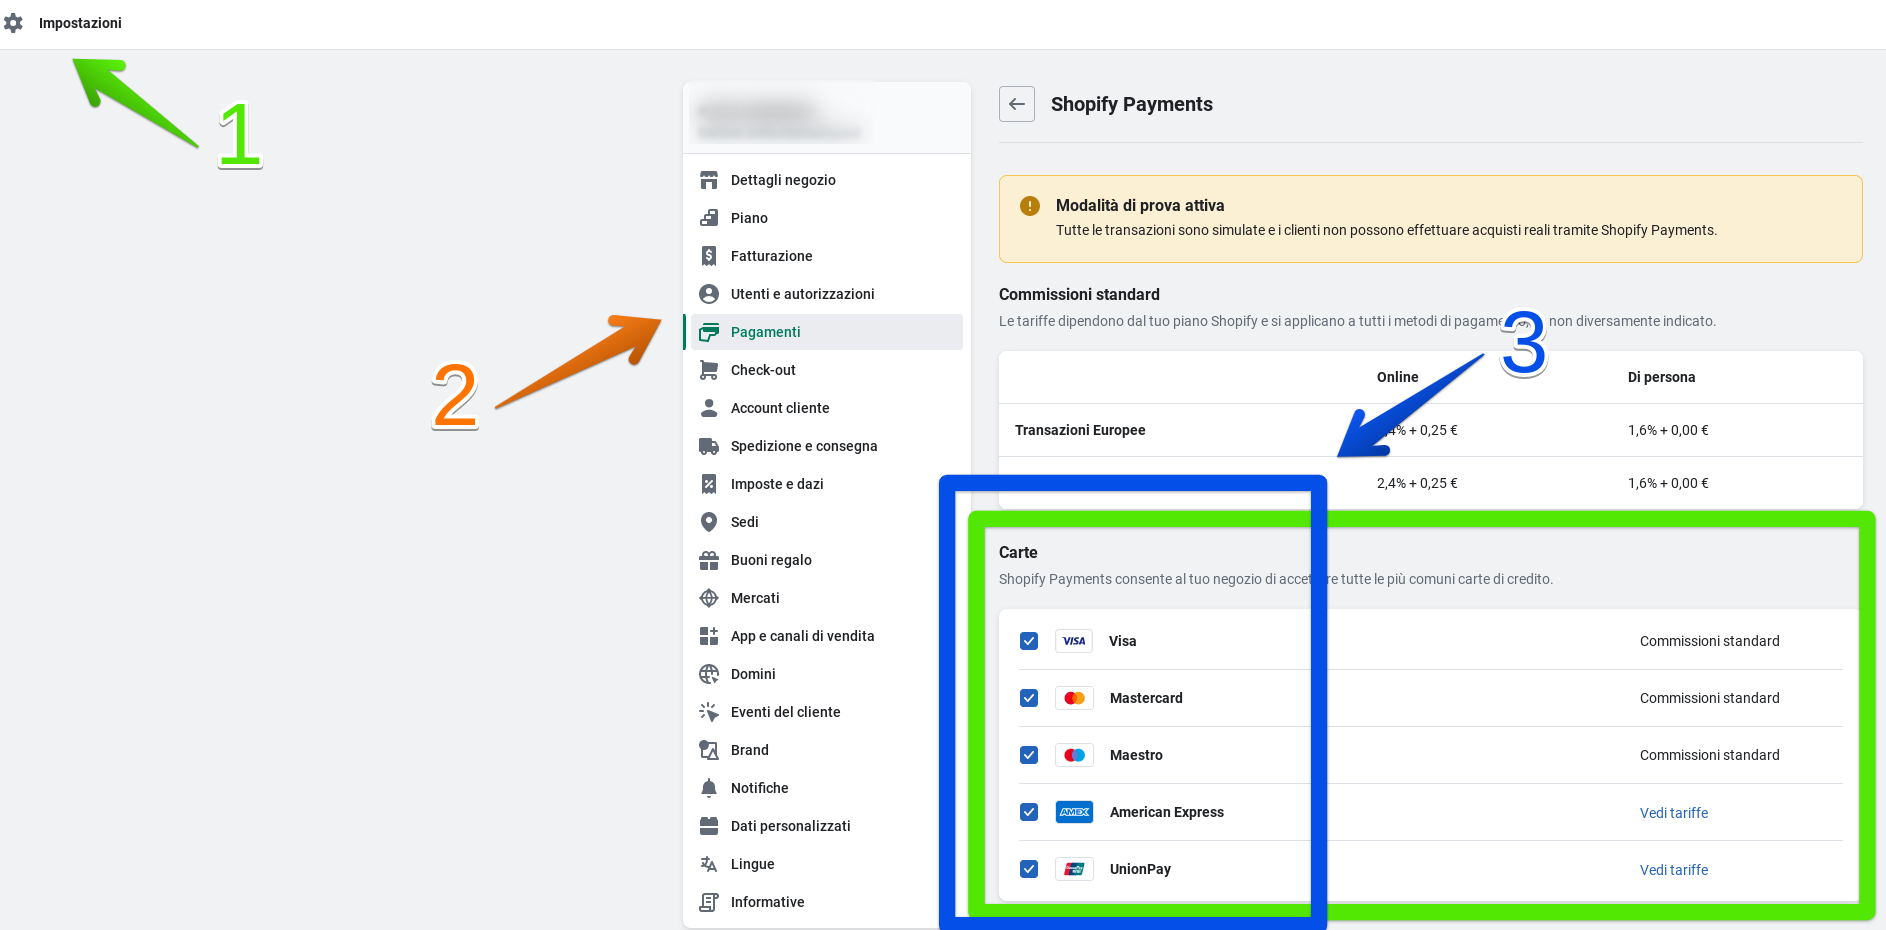Viewport: 1886px width, 930px height.
Task: Go to Mercati settings
Action: click(x=826, y=598)
